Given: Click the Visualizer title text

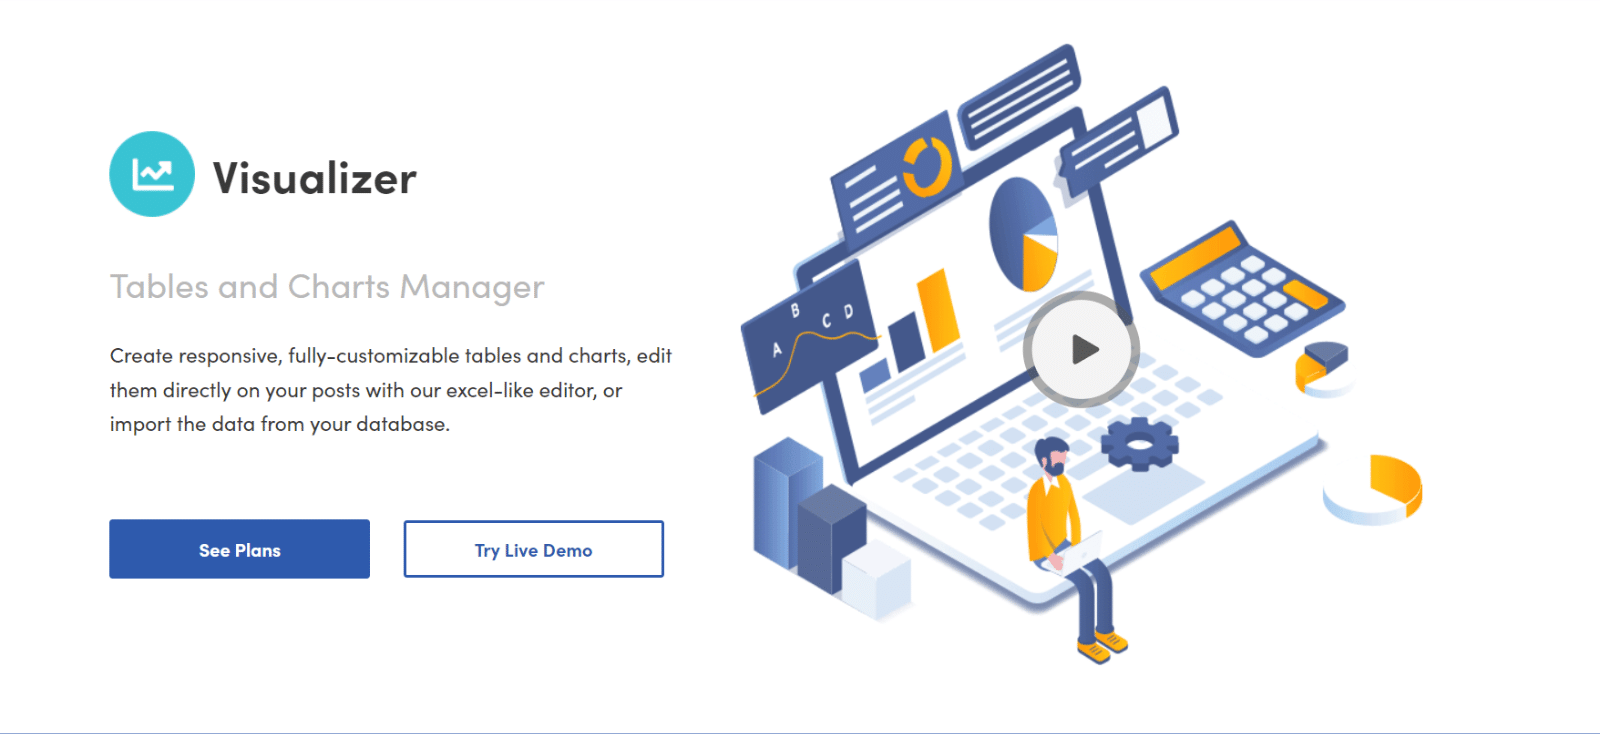Looking at the screenshot, I should pos(314,178).
